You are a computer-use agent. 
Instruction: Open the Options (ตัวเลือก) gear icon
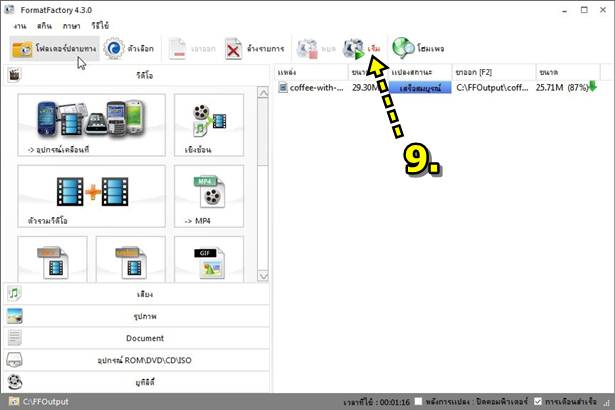(114, 49)
